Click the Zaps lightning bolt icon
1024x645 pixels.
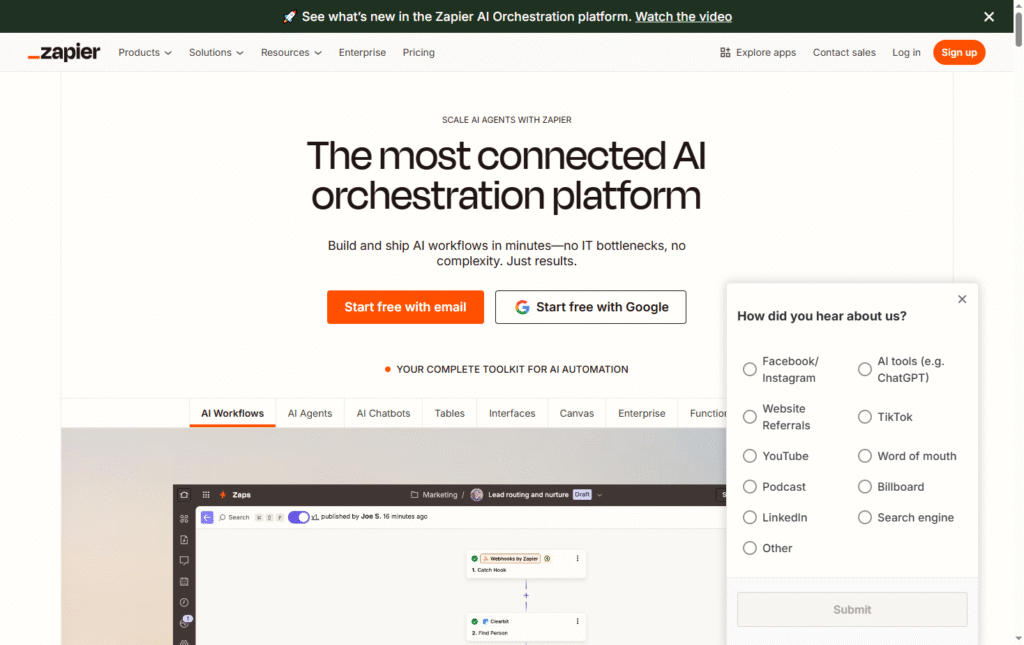223,495
